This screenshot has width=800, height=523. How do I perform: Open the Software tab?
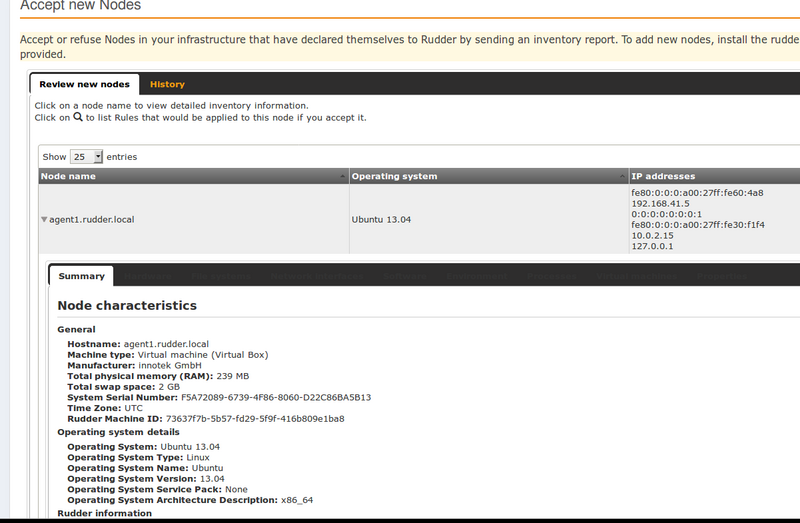(x=405, y=276)
